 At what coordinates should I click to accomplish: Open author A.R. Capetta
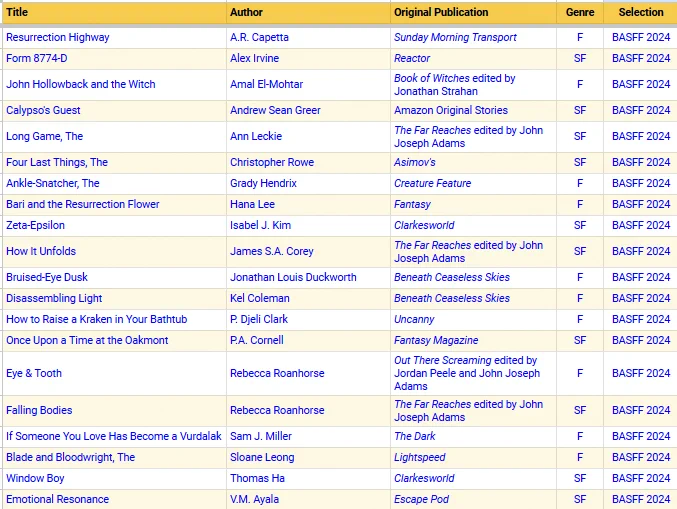pos(259,38)
